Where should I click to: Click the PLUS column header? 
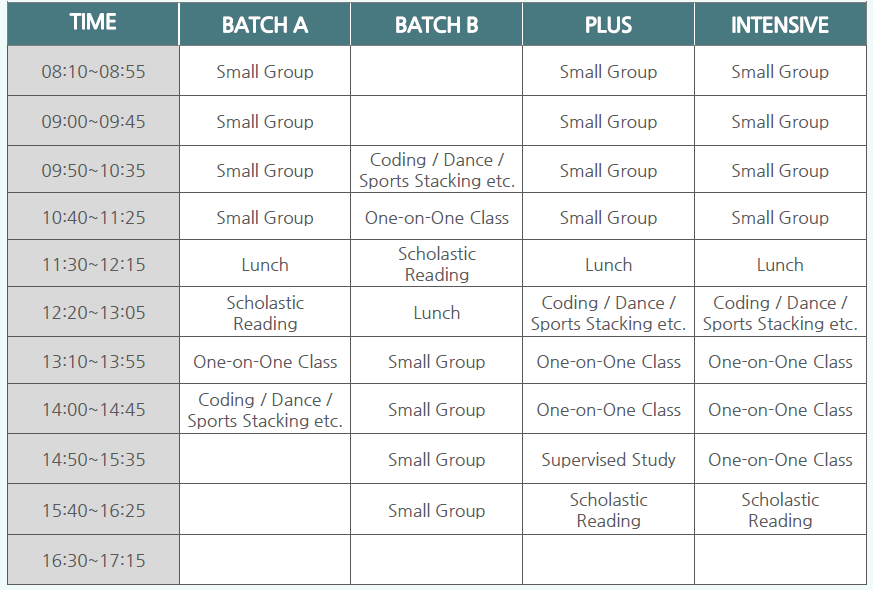click(609, 23)
